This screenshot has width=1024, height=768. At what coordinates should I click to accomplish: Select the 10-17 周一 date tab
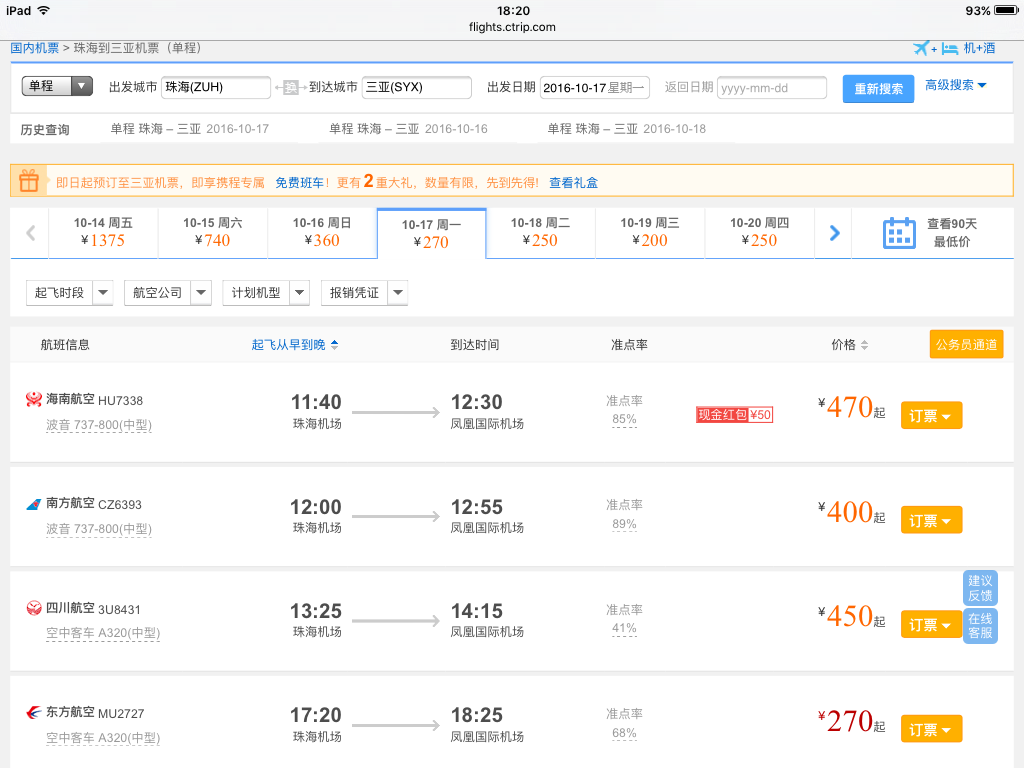pos(431,234)
